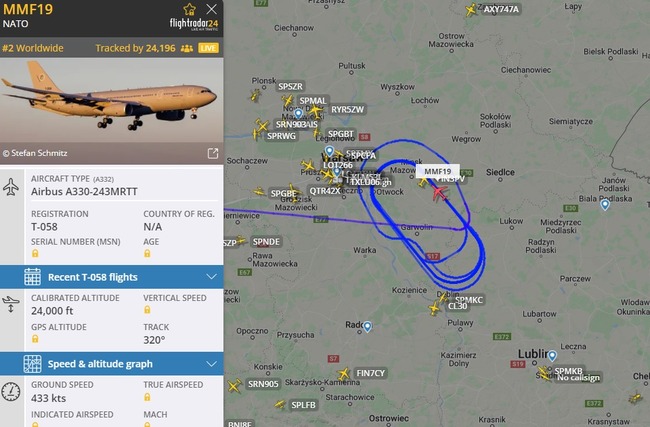Open aircraft photo via external link icon
Viewport: 650px width, 427px height.
tap(213, 153)
